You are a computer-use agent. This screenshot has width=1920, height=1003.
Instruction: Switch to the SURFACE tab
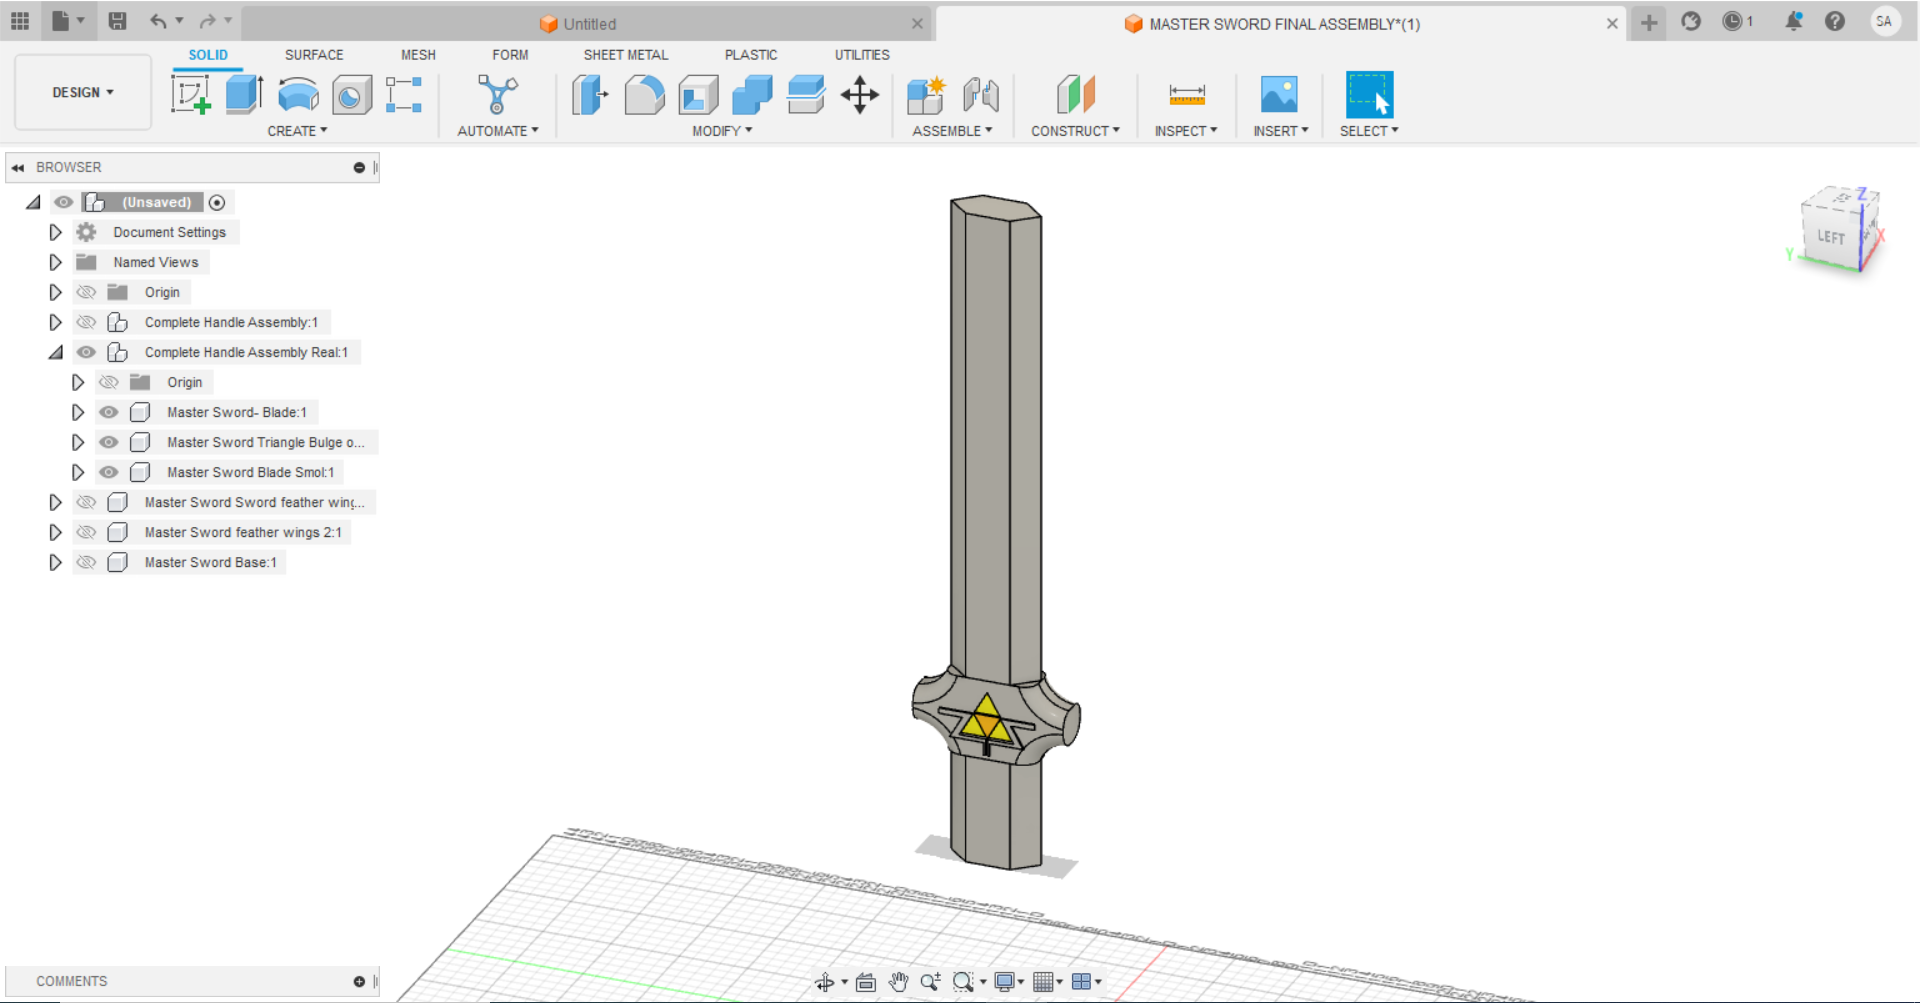pyautogui.click(x=314, y=55)
